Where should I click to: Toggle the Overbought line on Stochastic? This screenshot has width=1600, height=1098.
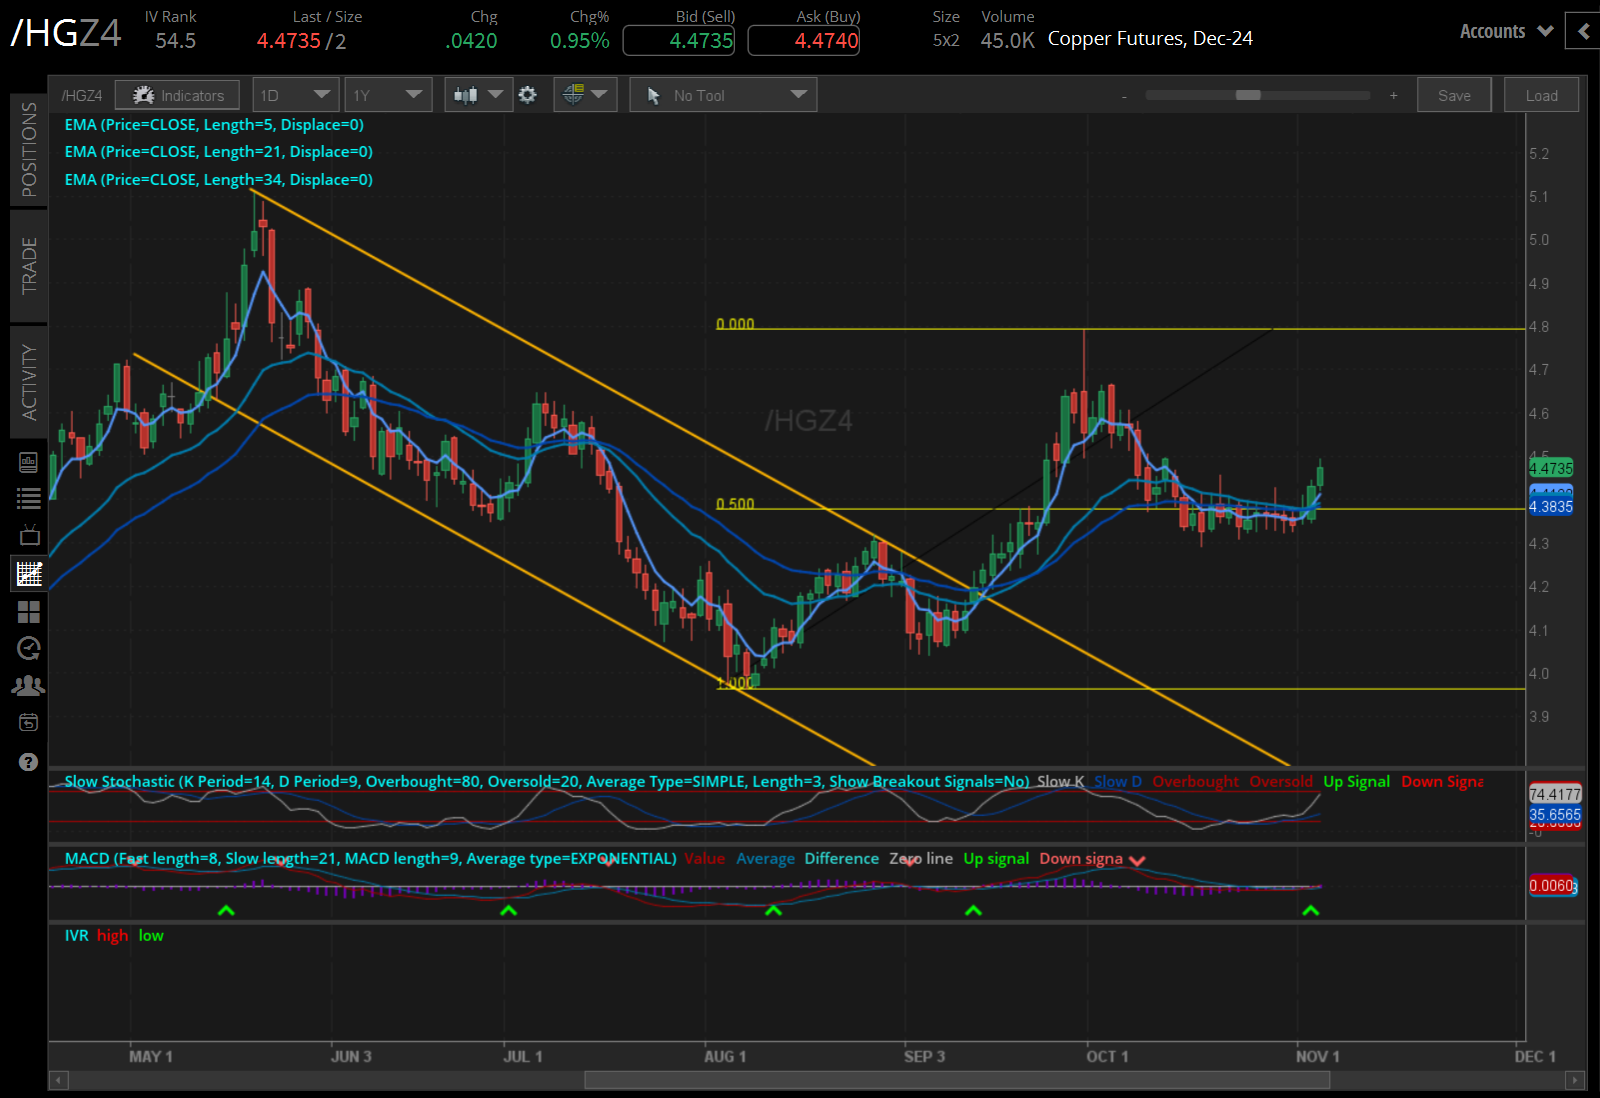(x=1196, y=781)
